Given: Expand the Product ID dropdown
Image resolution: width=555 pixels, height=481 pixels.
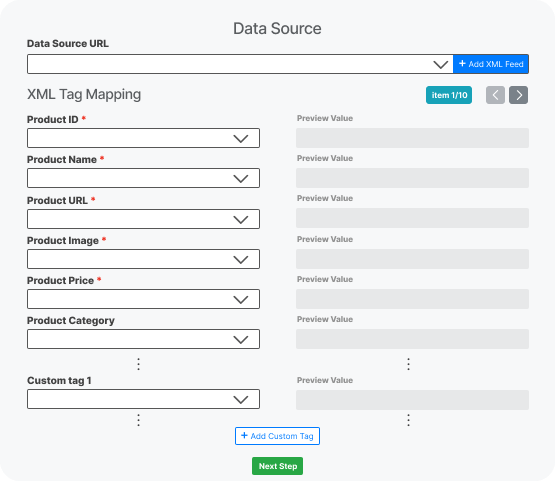Looking at the screenshot, I should click(x=143, y=138).
